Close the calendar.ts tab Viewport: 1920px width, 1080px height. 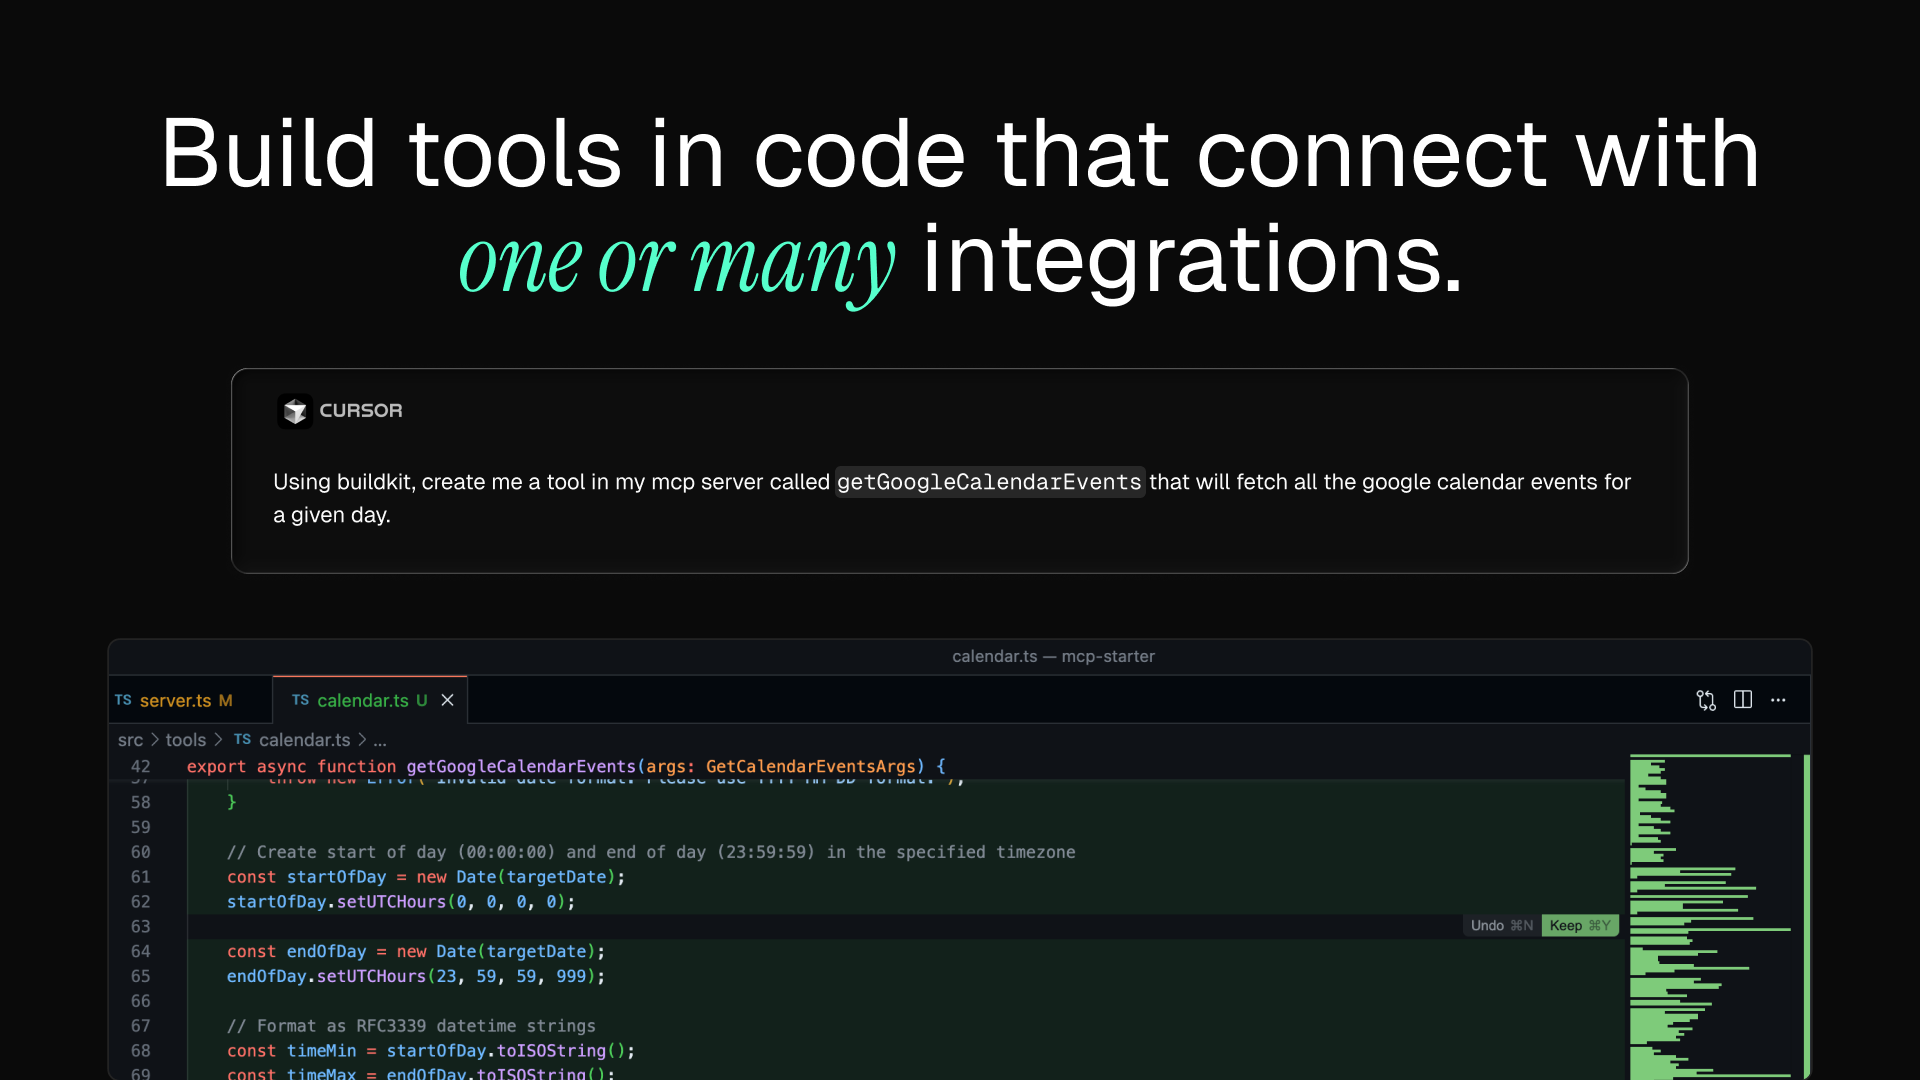[447, 700]
